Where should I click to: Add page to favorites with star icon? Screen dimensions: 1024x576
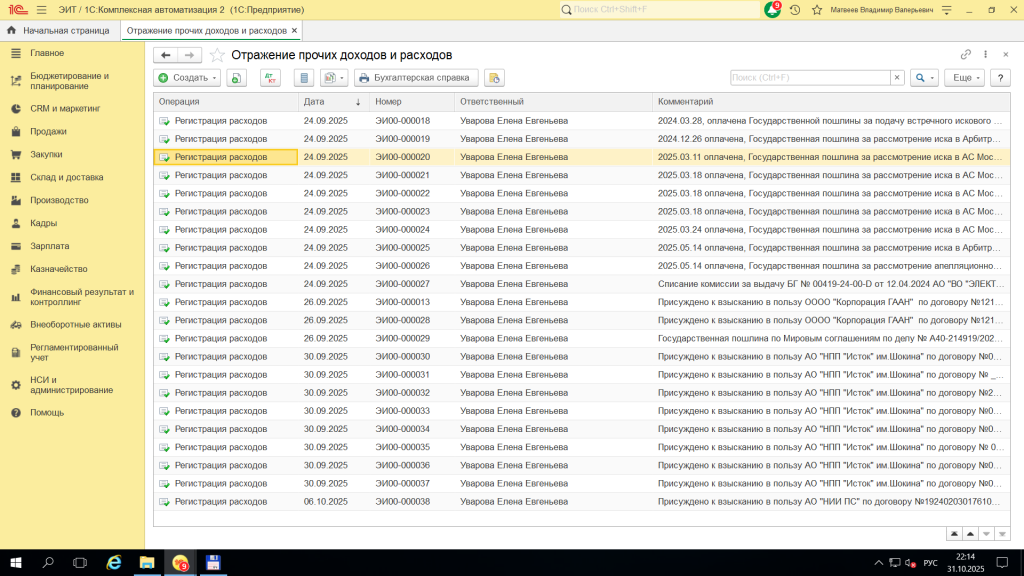[217, 55]
